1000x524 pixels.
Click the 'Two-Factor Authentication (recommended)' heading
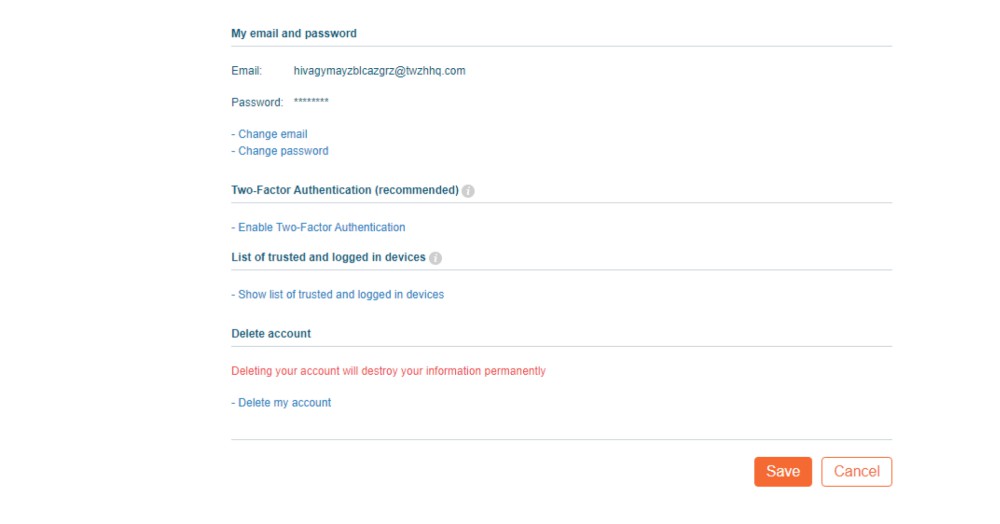coord(345,190)
